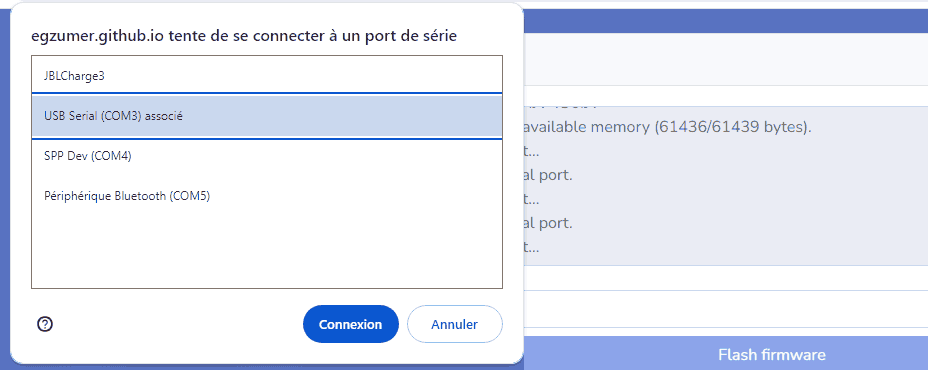
Task: Dismiss the dialog with Annuler
Action: [455, 324]
